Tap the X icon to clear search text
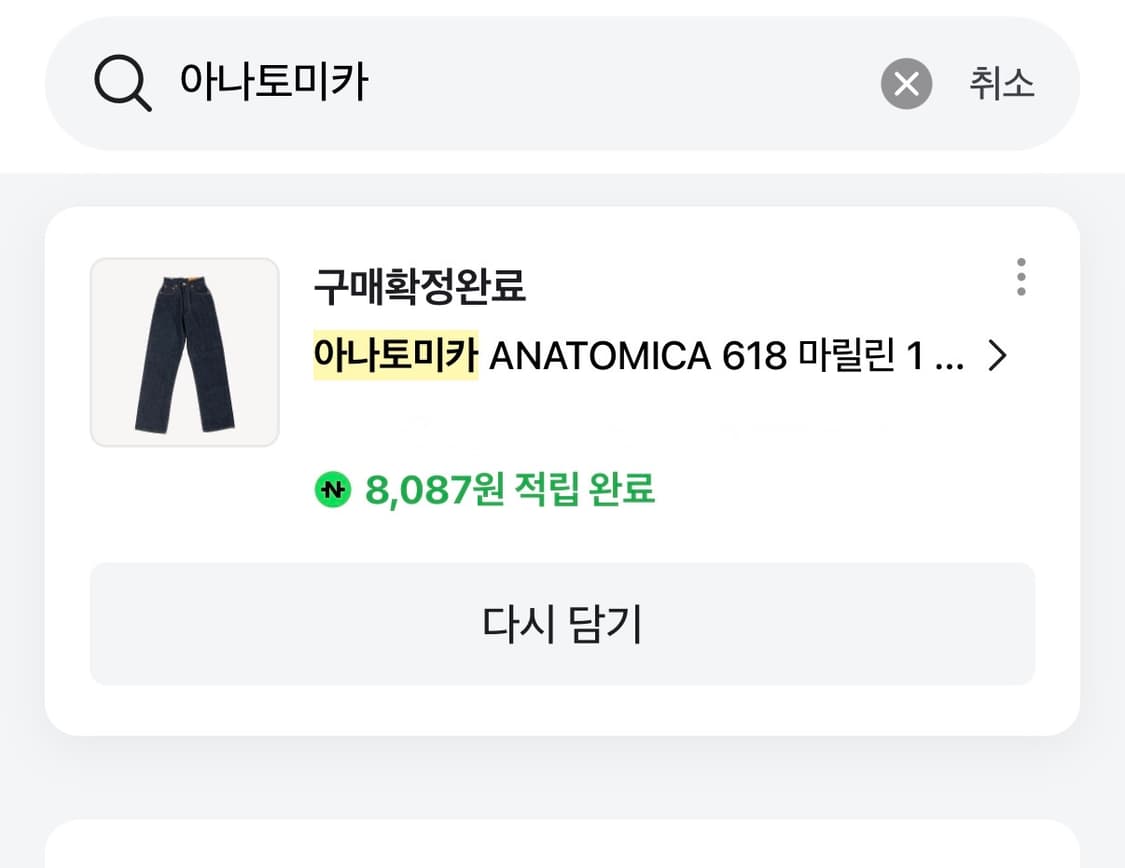Screen dimensions: 1125x868 pos(906,83)
